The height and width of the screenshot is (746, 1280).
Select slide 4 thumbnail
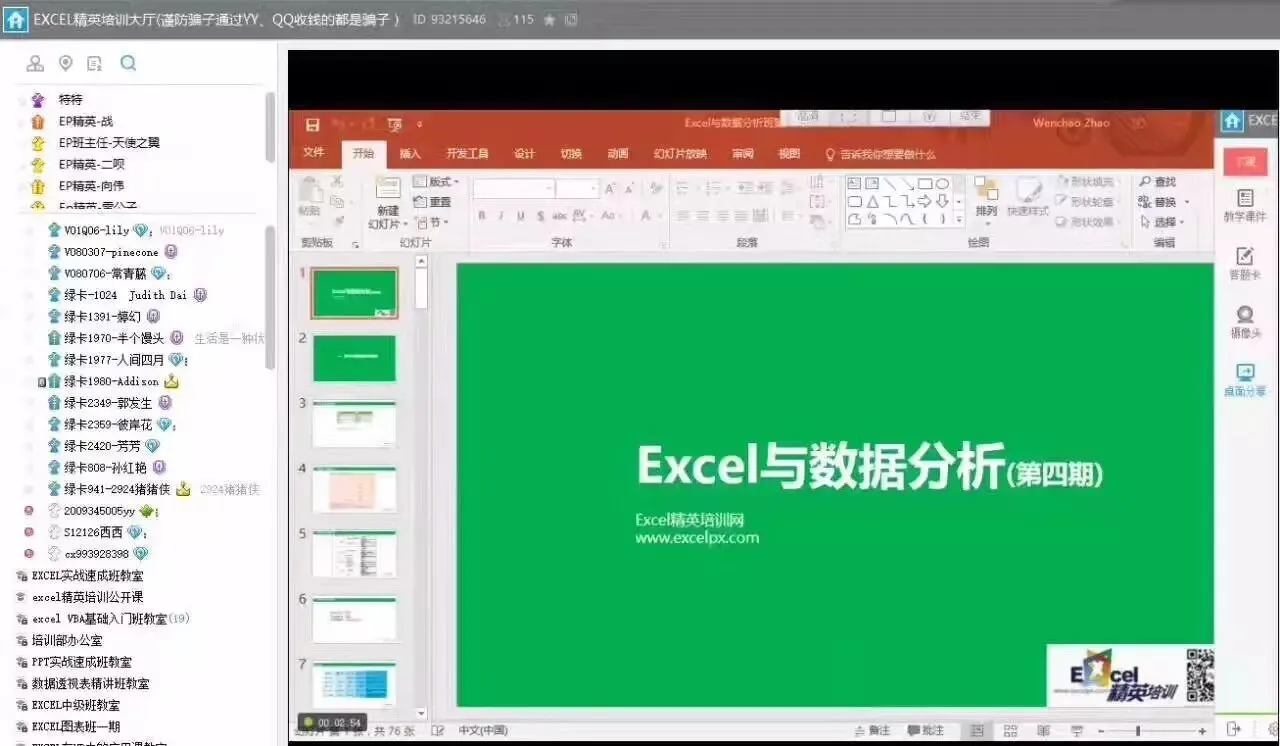pyautogui.click(x=354, y=489)
